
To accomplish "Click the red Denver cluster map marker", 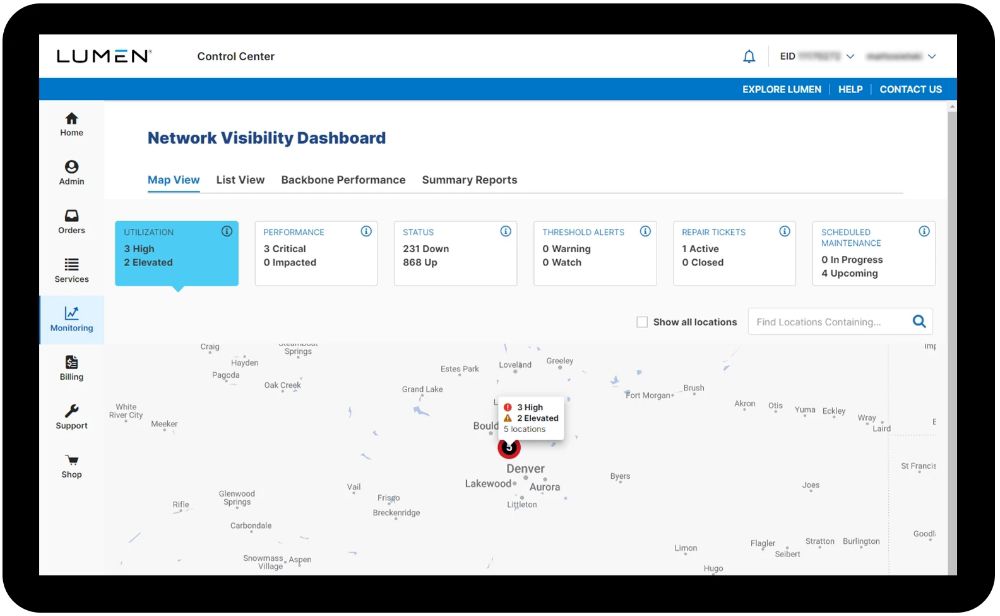I will coord(509,448).
